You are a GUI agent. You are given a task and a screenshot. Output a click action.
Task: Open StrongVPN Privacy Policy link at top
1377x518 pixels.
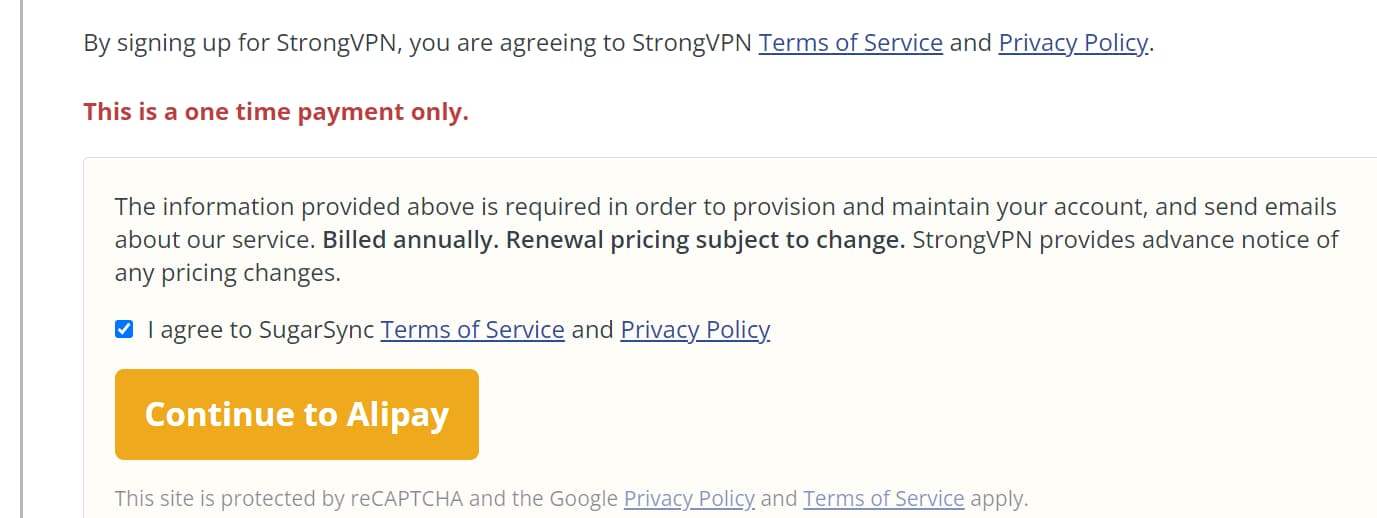tap(1072, 43)
